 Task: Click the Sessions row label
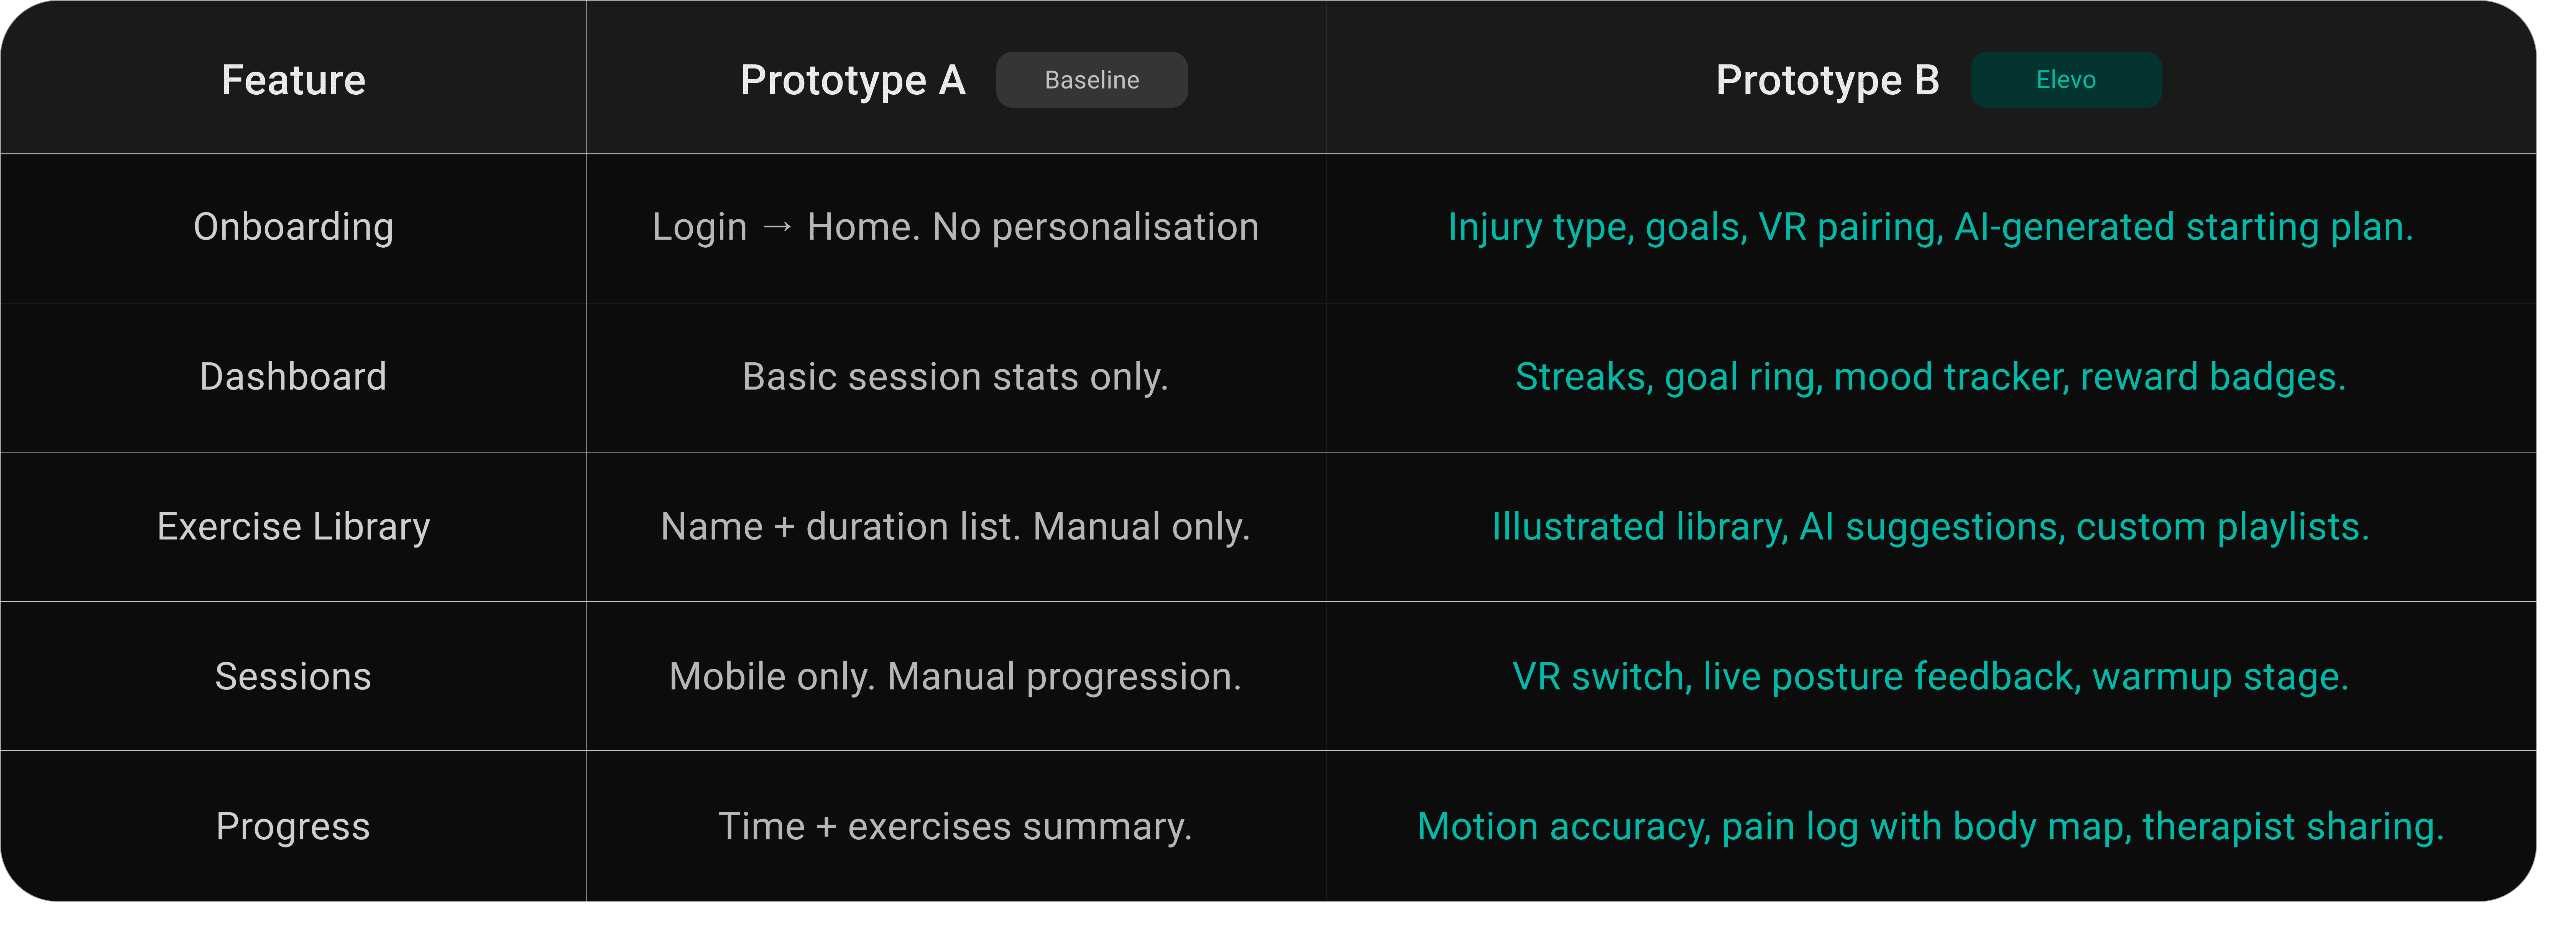pyautogui.click(x=293, y=677)
